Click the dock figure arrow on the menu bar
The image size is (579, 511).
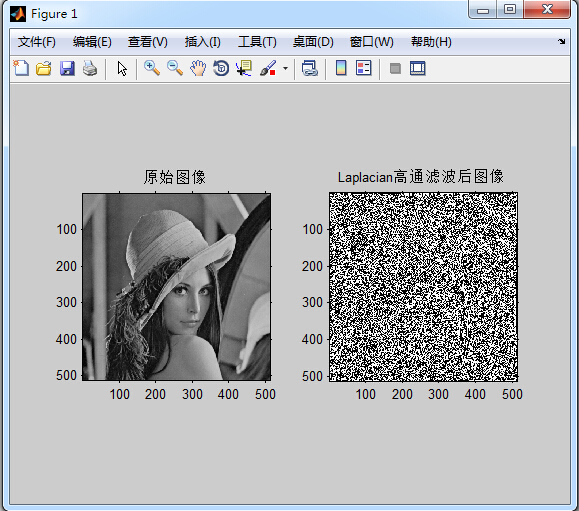(561, 41)
